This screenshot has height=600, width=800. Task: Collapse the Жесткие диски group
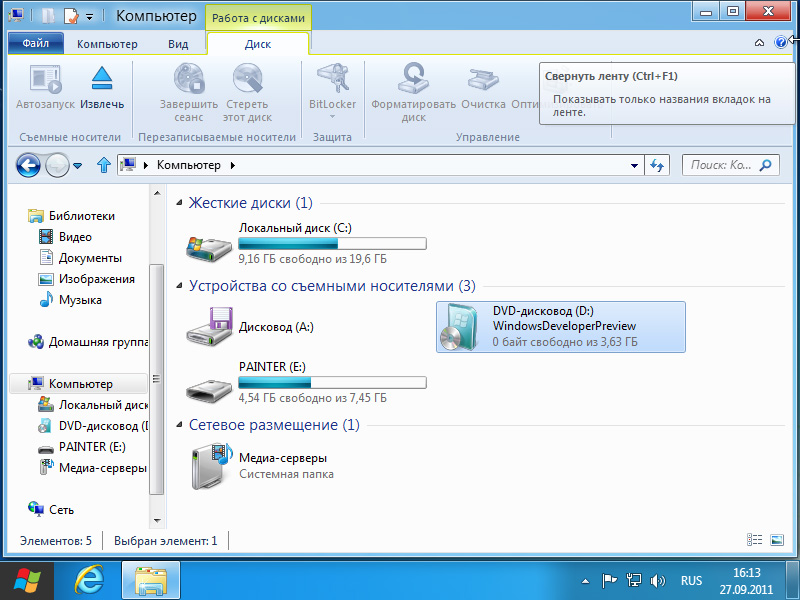click(179, 203)
